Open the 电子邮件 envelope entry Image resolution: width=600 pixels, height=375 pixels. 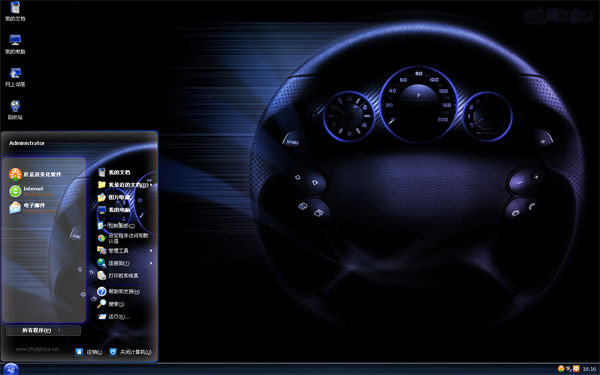[x=32, y=207]
